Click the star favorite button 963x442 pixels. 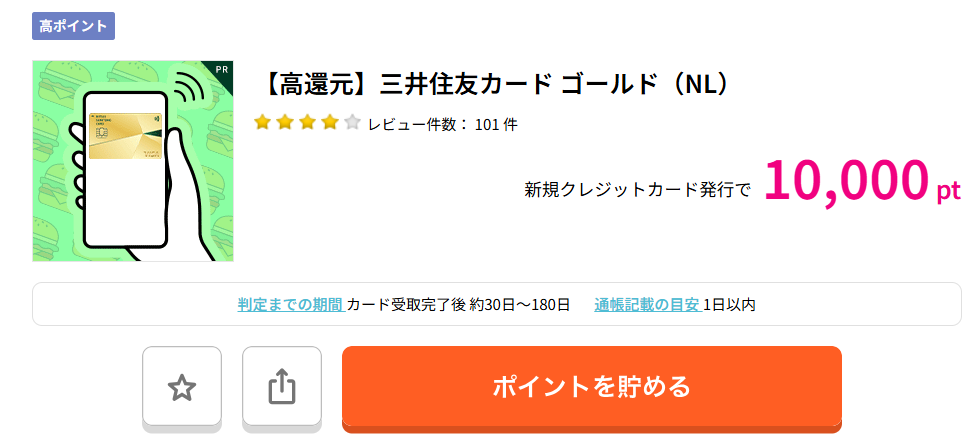(x=182, y=386)
